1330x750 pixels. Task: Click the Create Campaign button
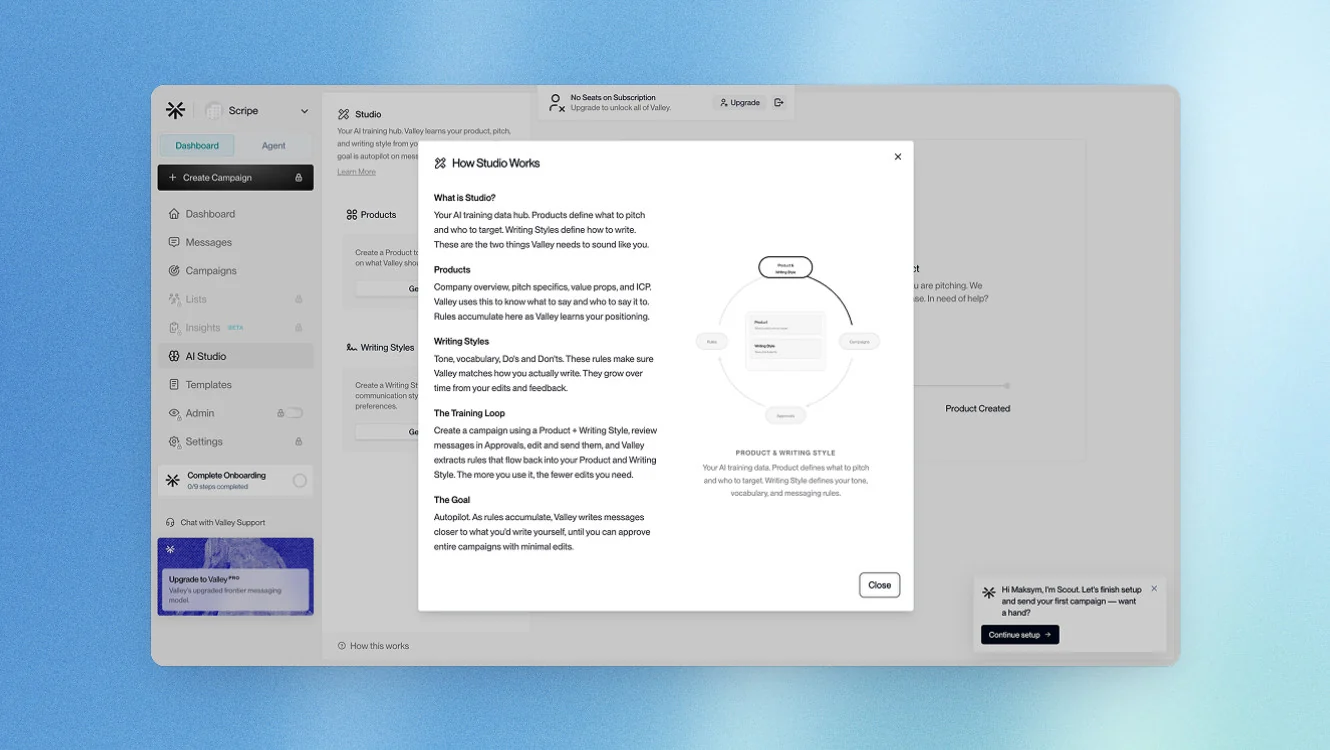click(235, 178)
